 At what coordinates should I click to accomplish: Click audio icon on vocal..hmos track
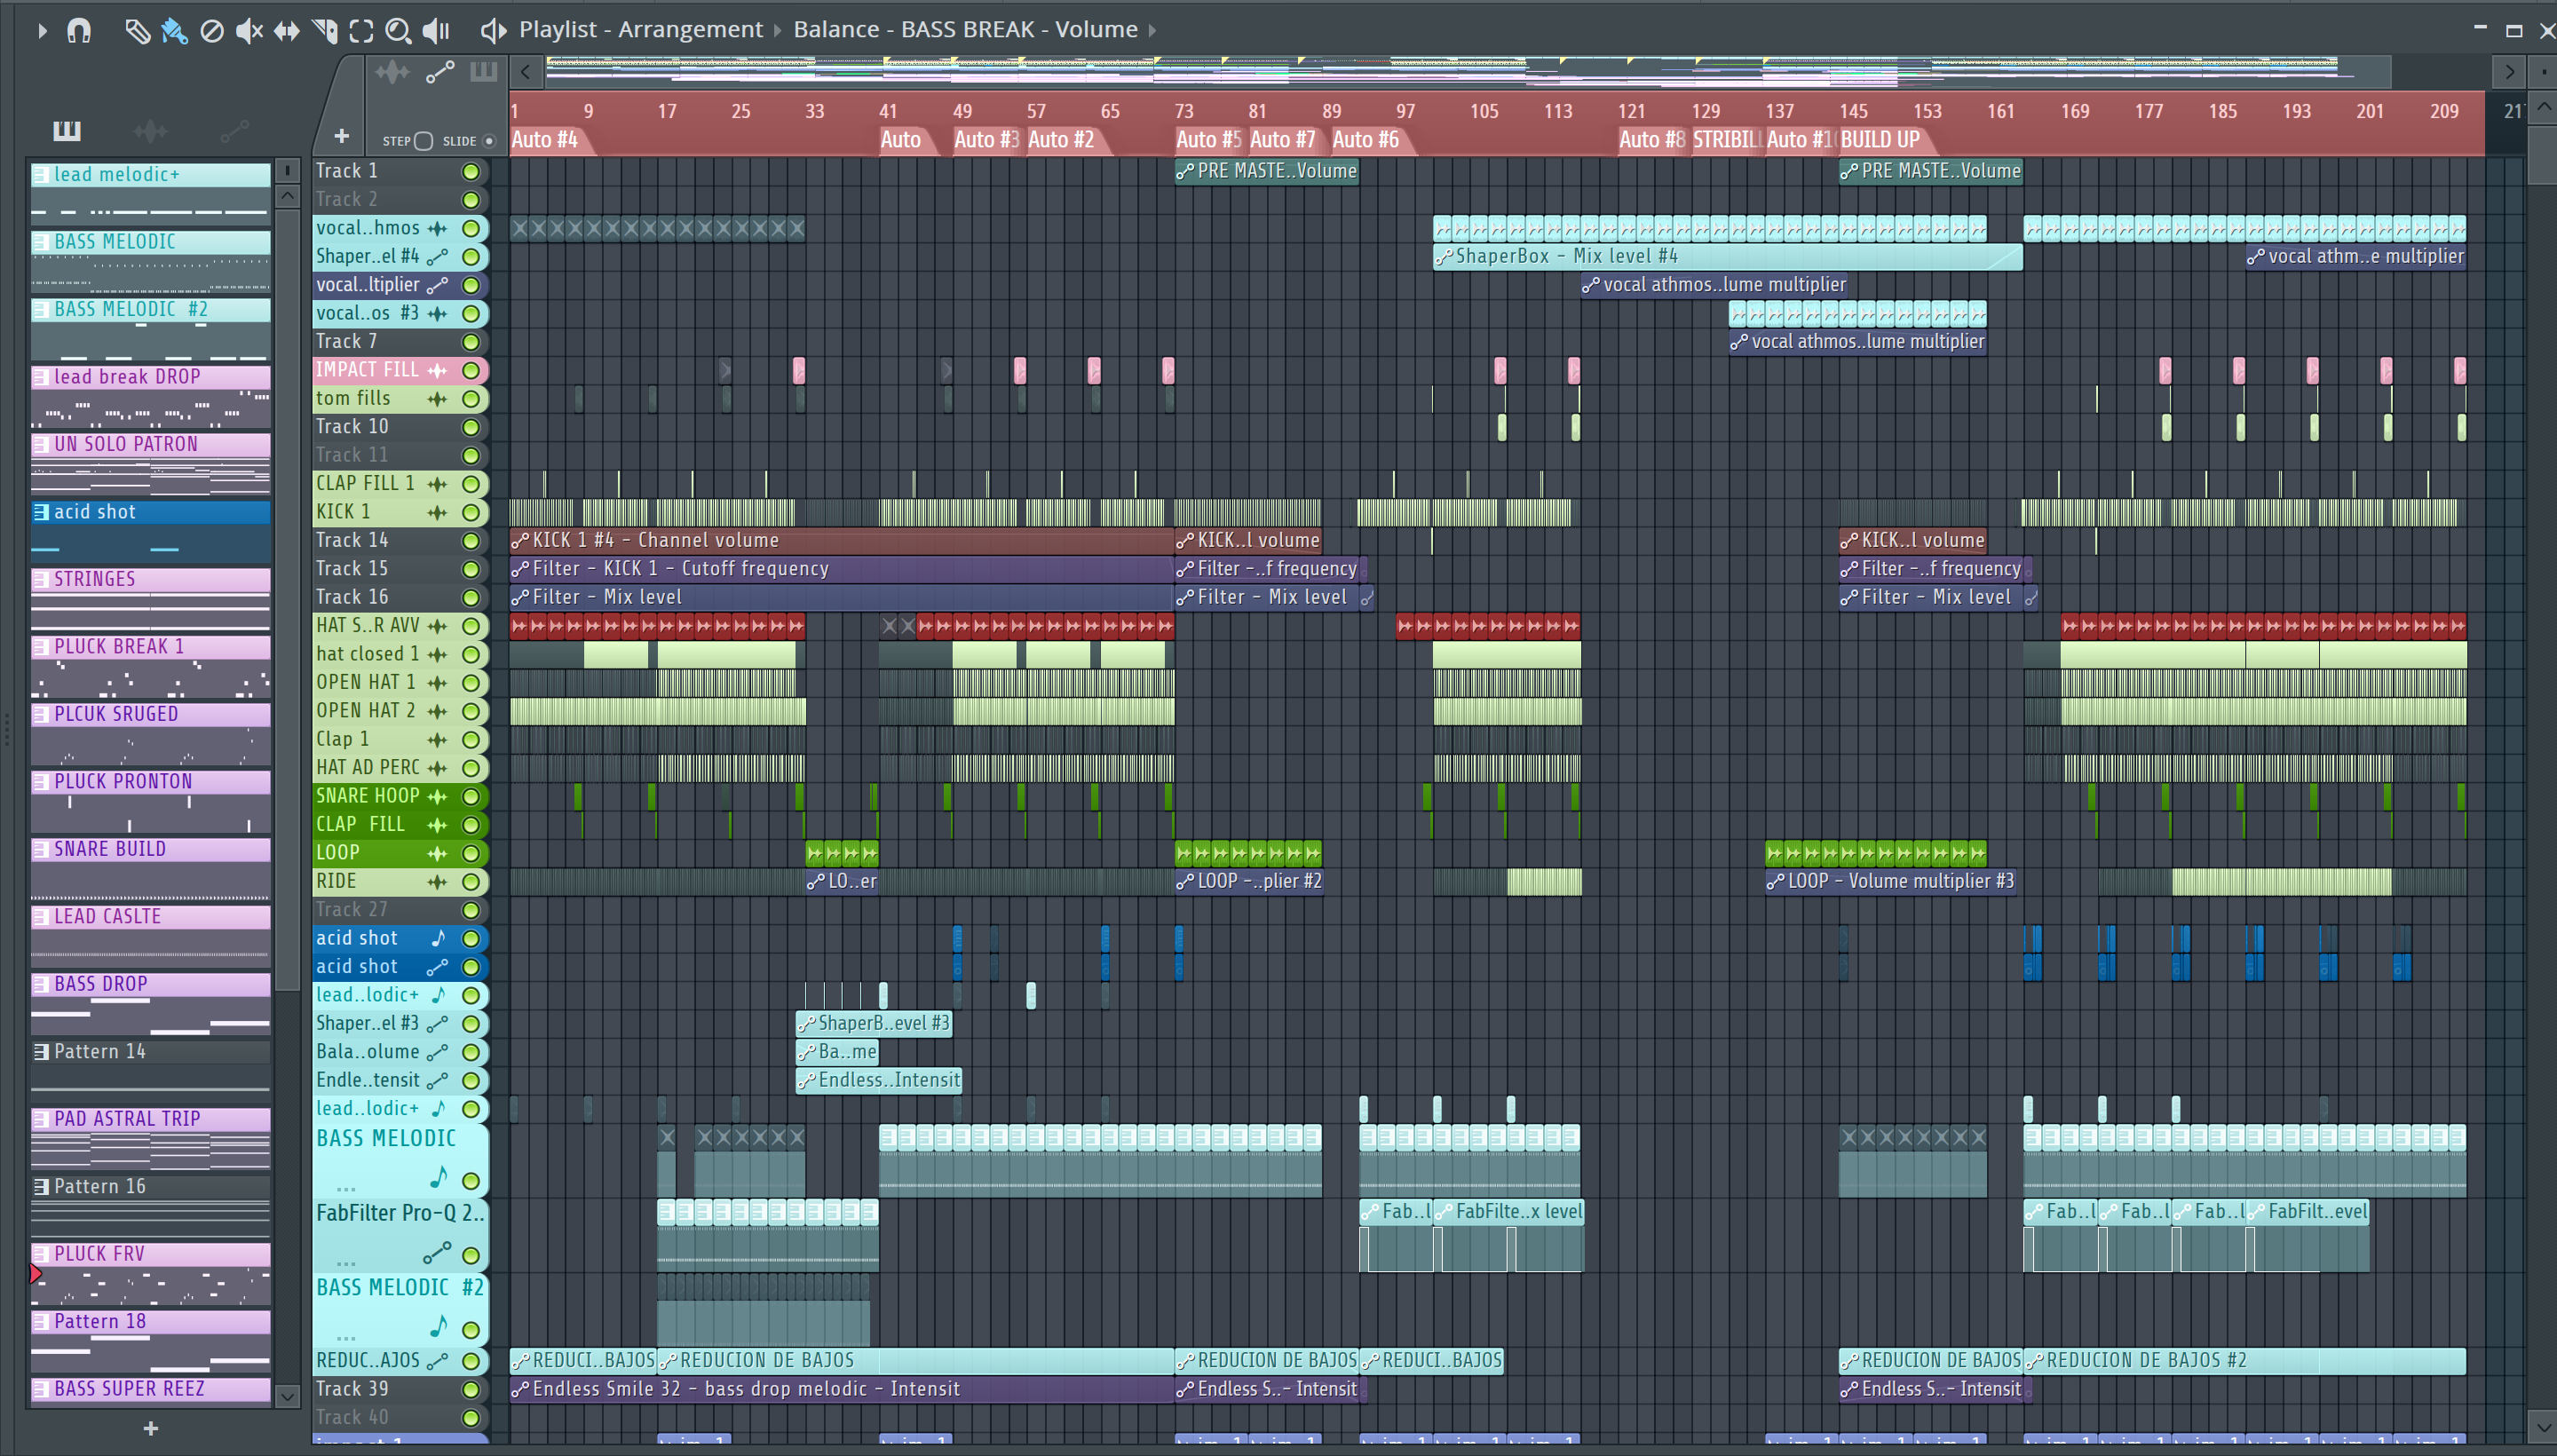tap(437, 228)
